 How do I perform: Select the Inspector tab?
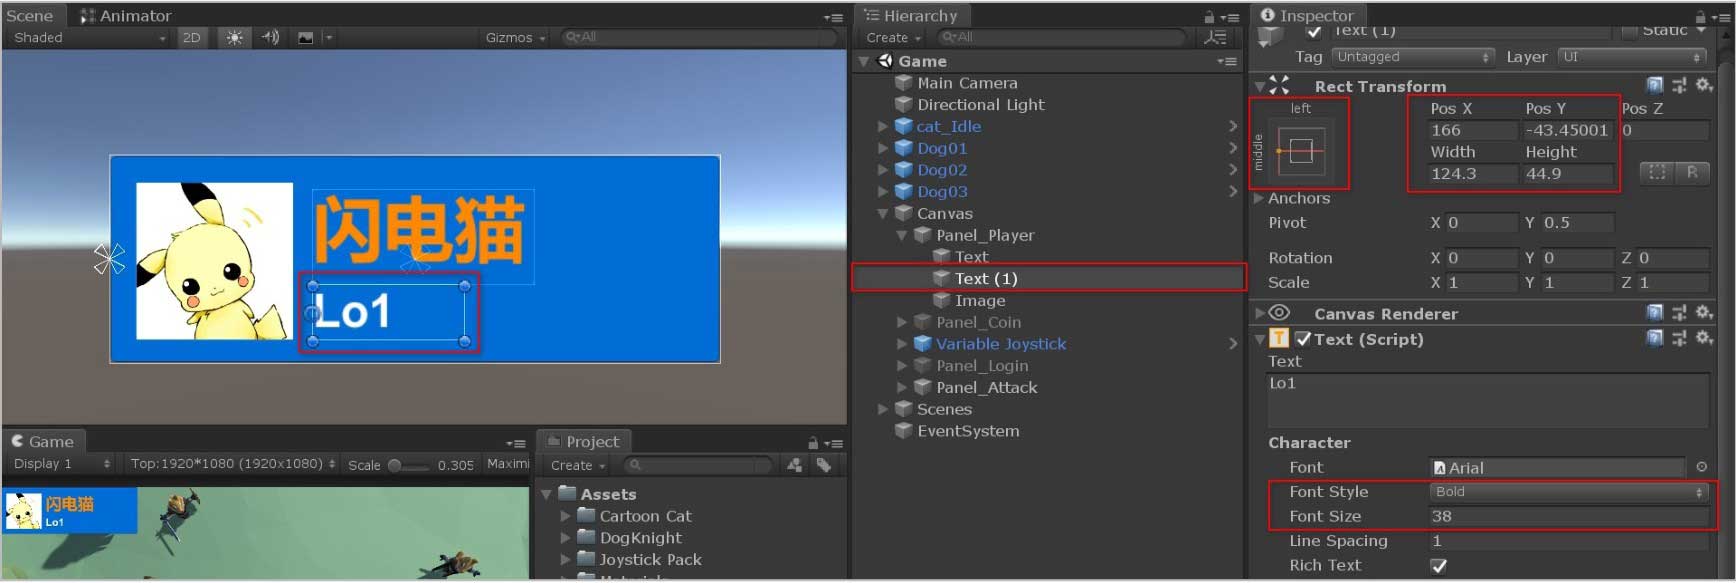pyautogui.click(x=1307, y=15)
